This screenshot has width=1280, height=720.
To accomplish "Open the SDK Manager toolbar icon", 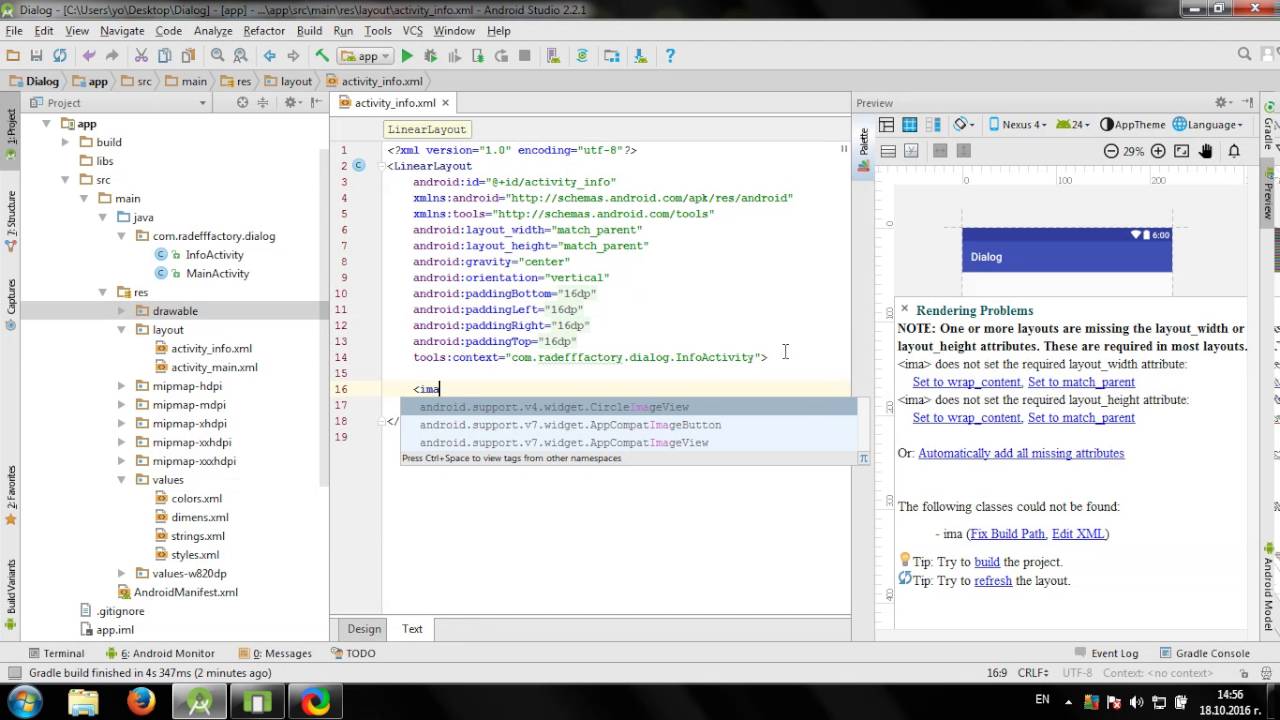I will (x=640, y=56).
